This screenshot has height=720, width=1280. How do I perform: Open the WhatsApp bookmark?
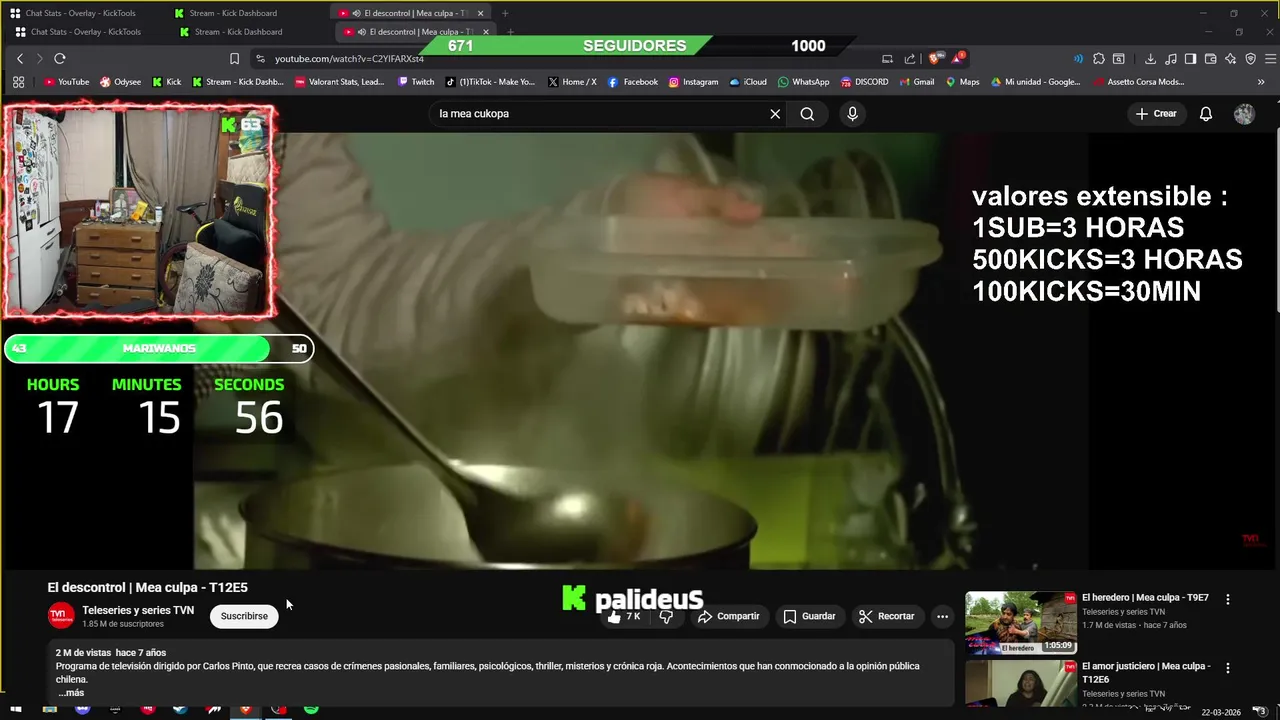(804, 82)
